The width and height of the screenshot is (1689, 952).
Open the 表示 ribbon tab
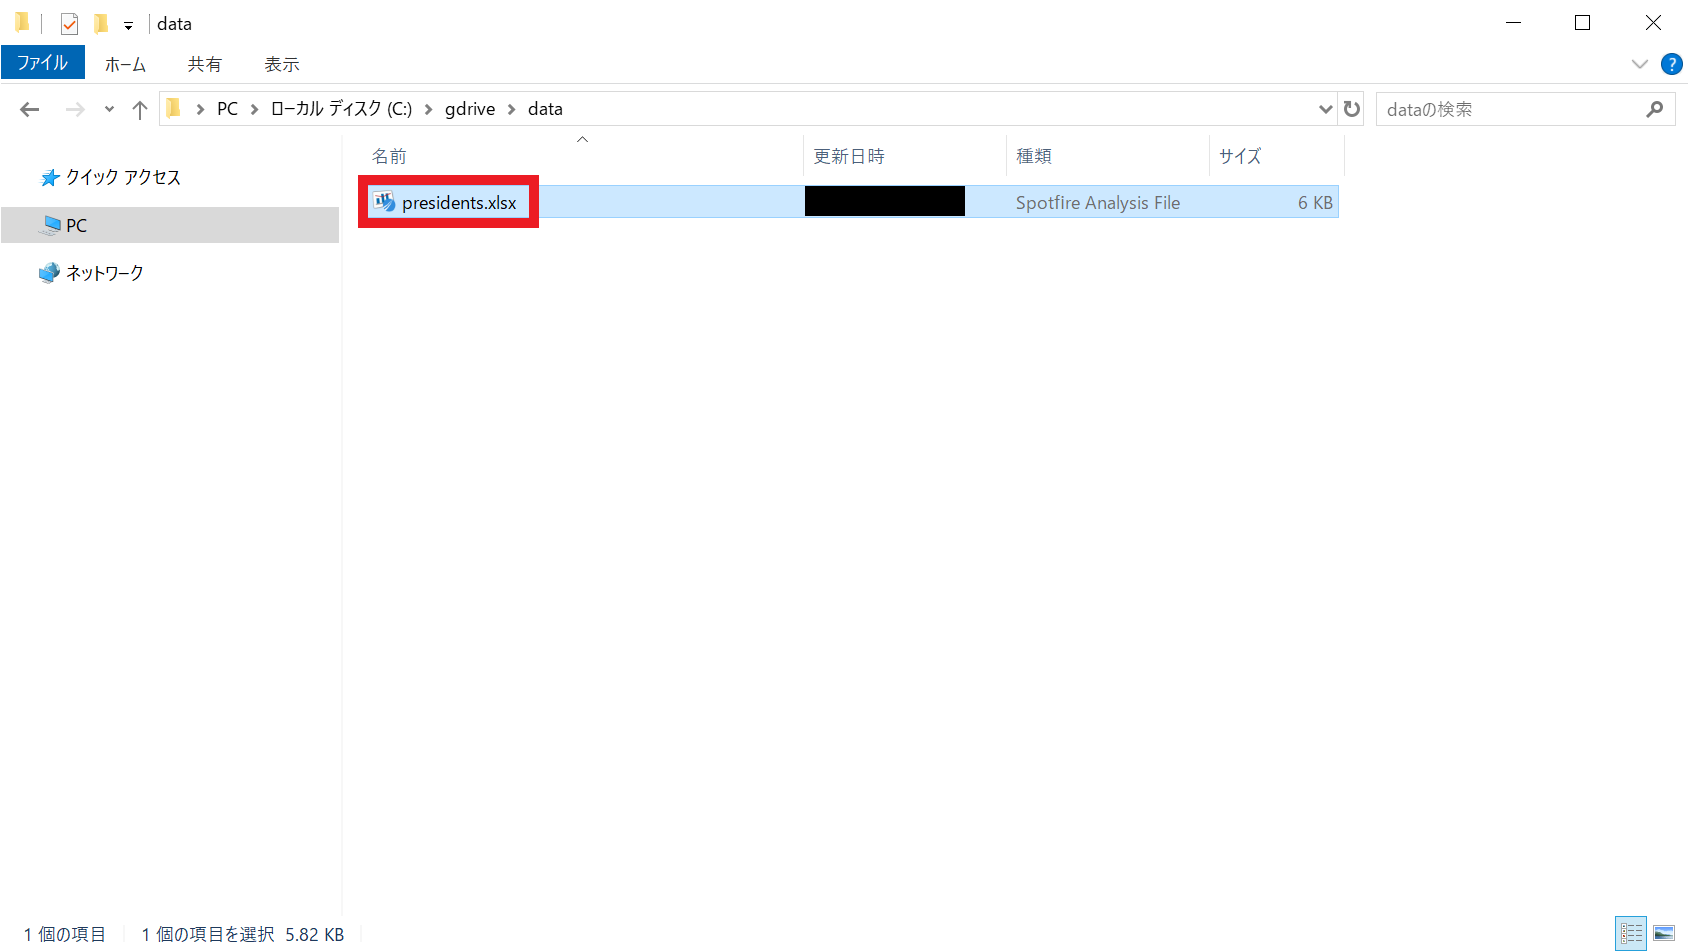click(x=281, y=64)
